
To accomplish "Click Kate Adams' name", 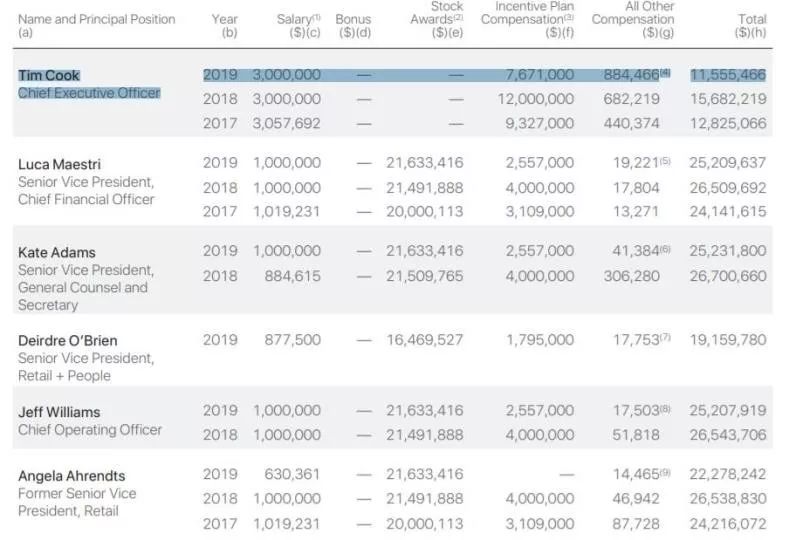I will 57,252.
